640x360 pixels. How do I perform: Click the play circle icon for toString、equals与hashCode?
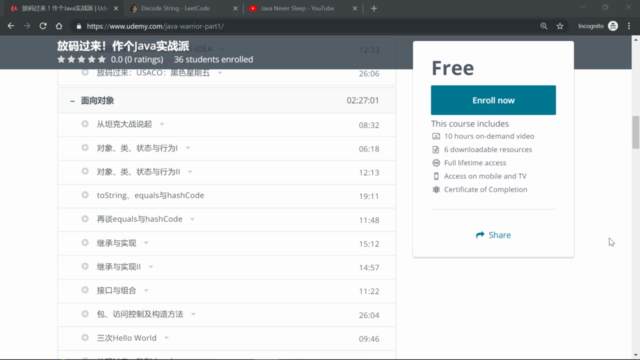click(85, 195)
